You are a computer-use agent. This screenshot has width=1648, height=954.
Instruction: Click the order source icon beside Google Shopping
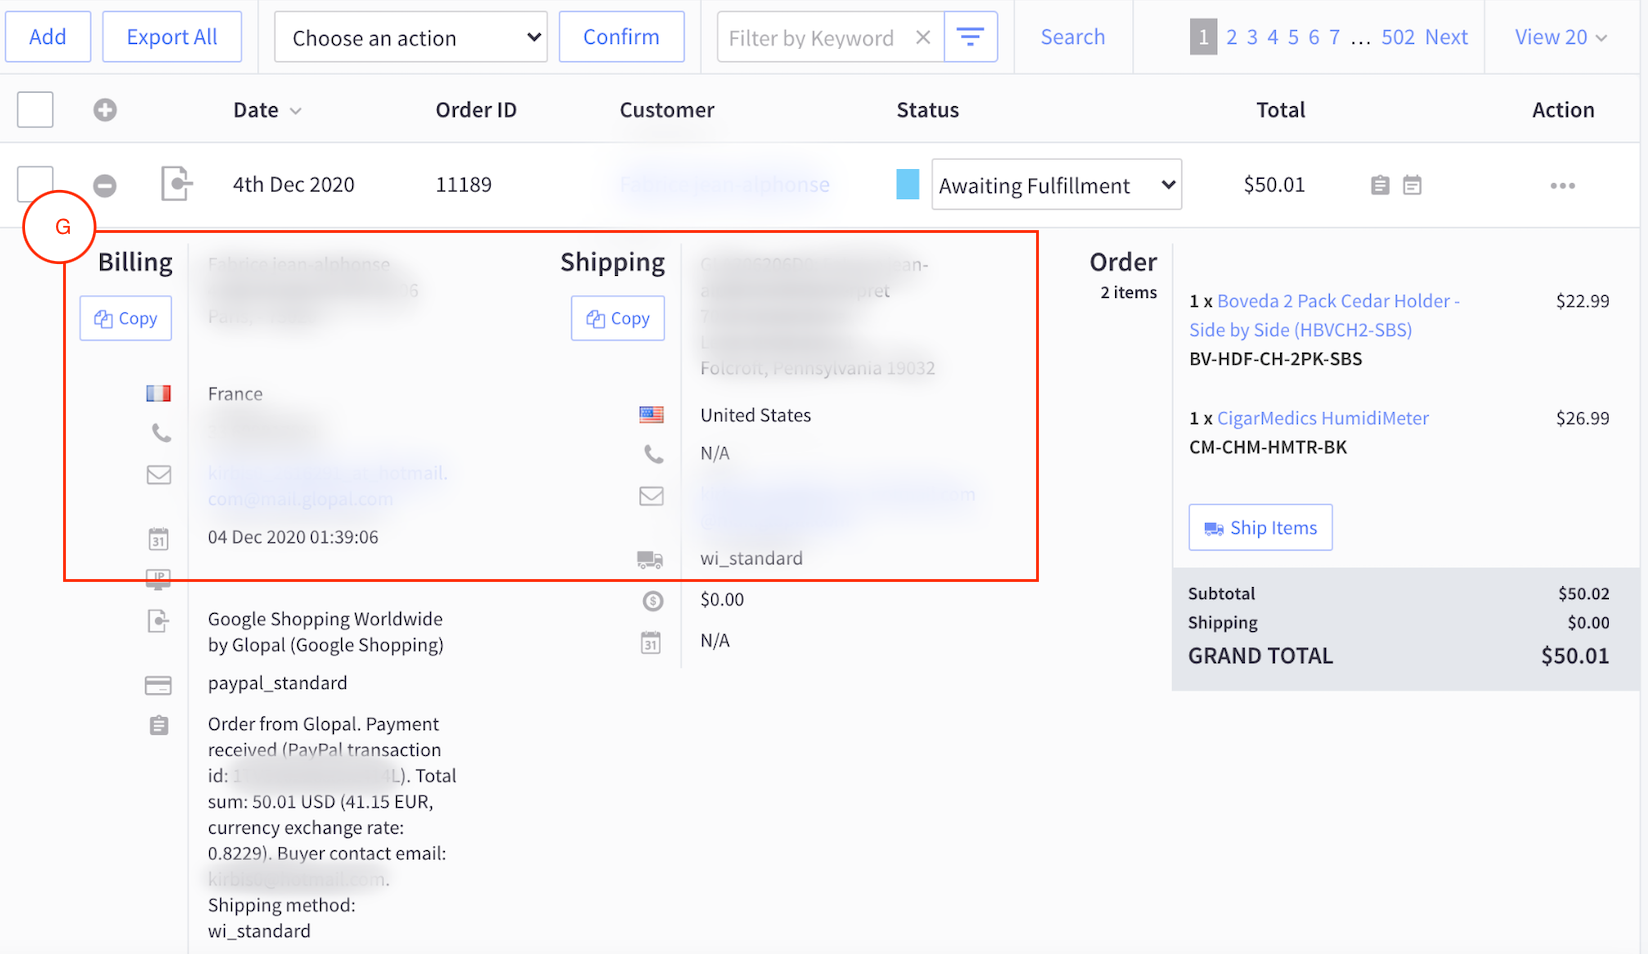point(158,621)
